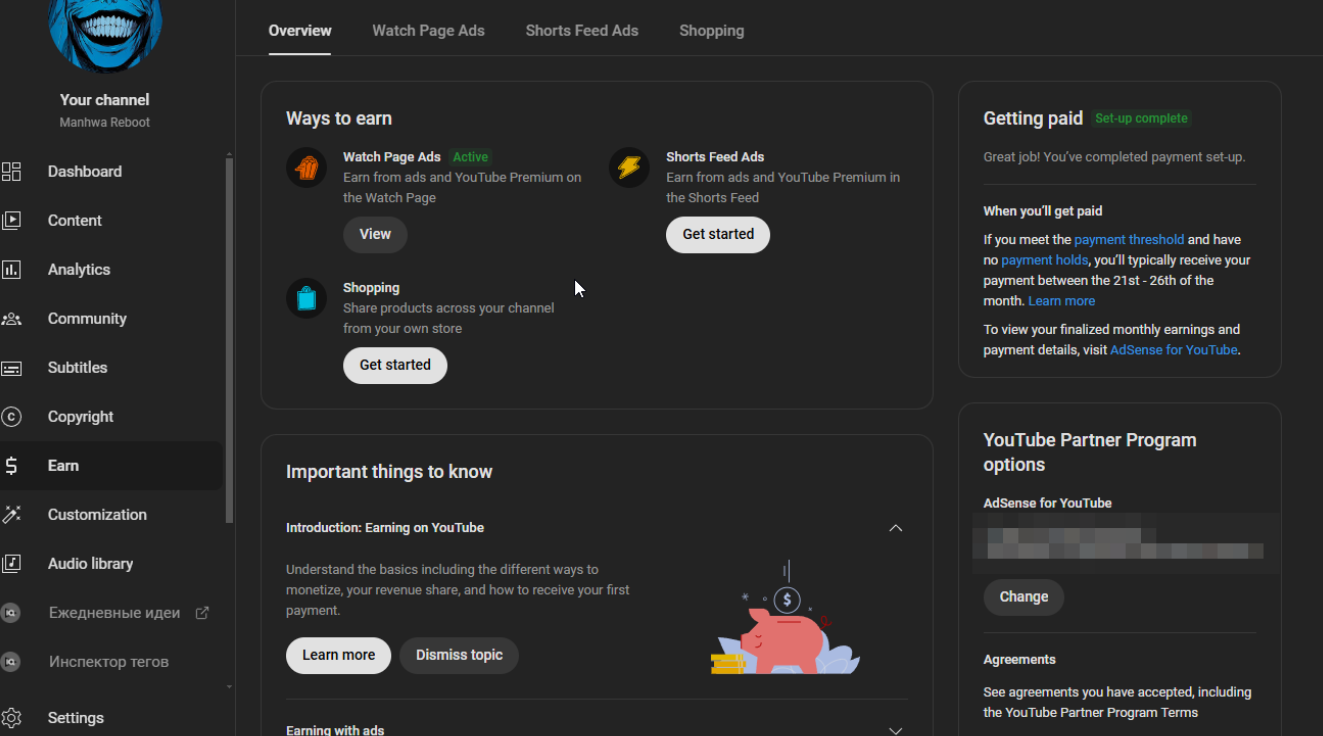Click the Active badge next to Watch Page Ads
The width and height of the screenshot is (1323, 736).
click(x=470, y=157)
